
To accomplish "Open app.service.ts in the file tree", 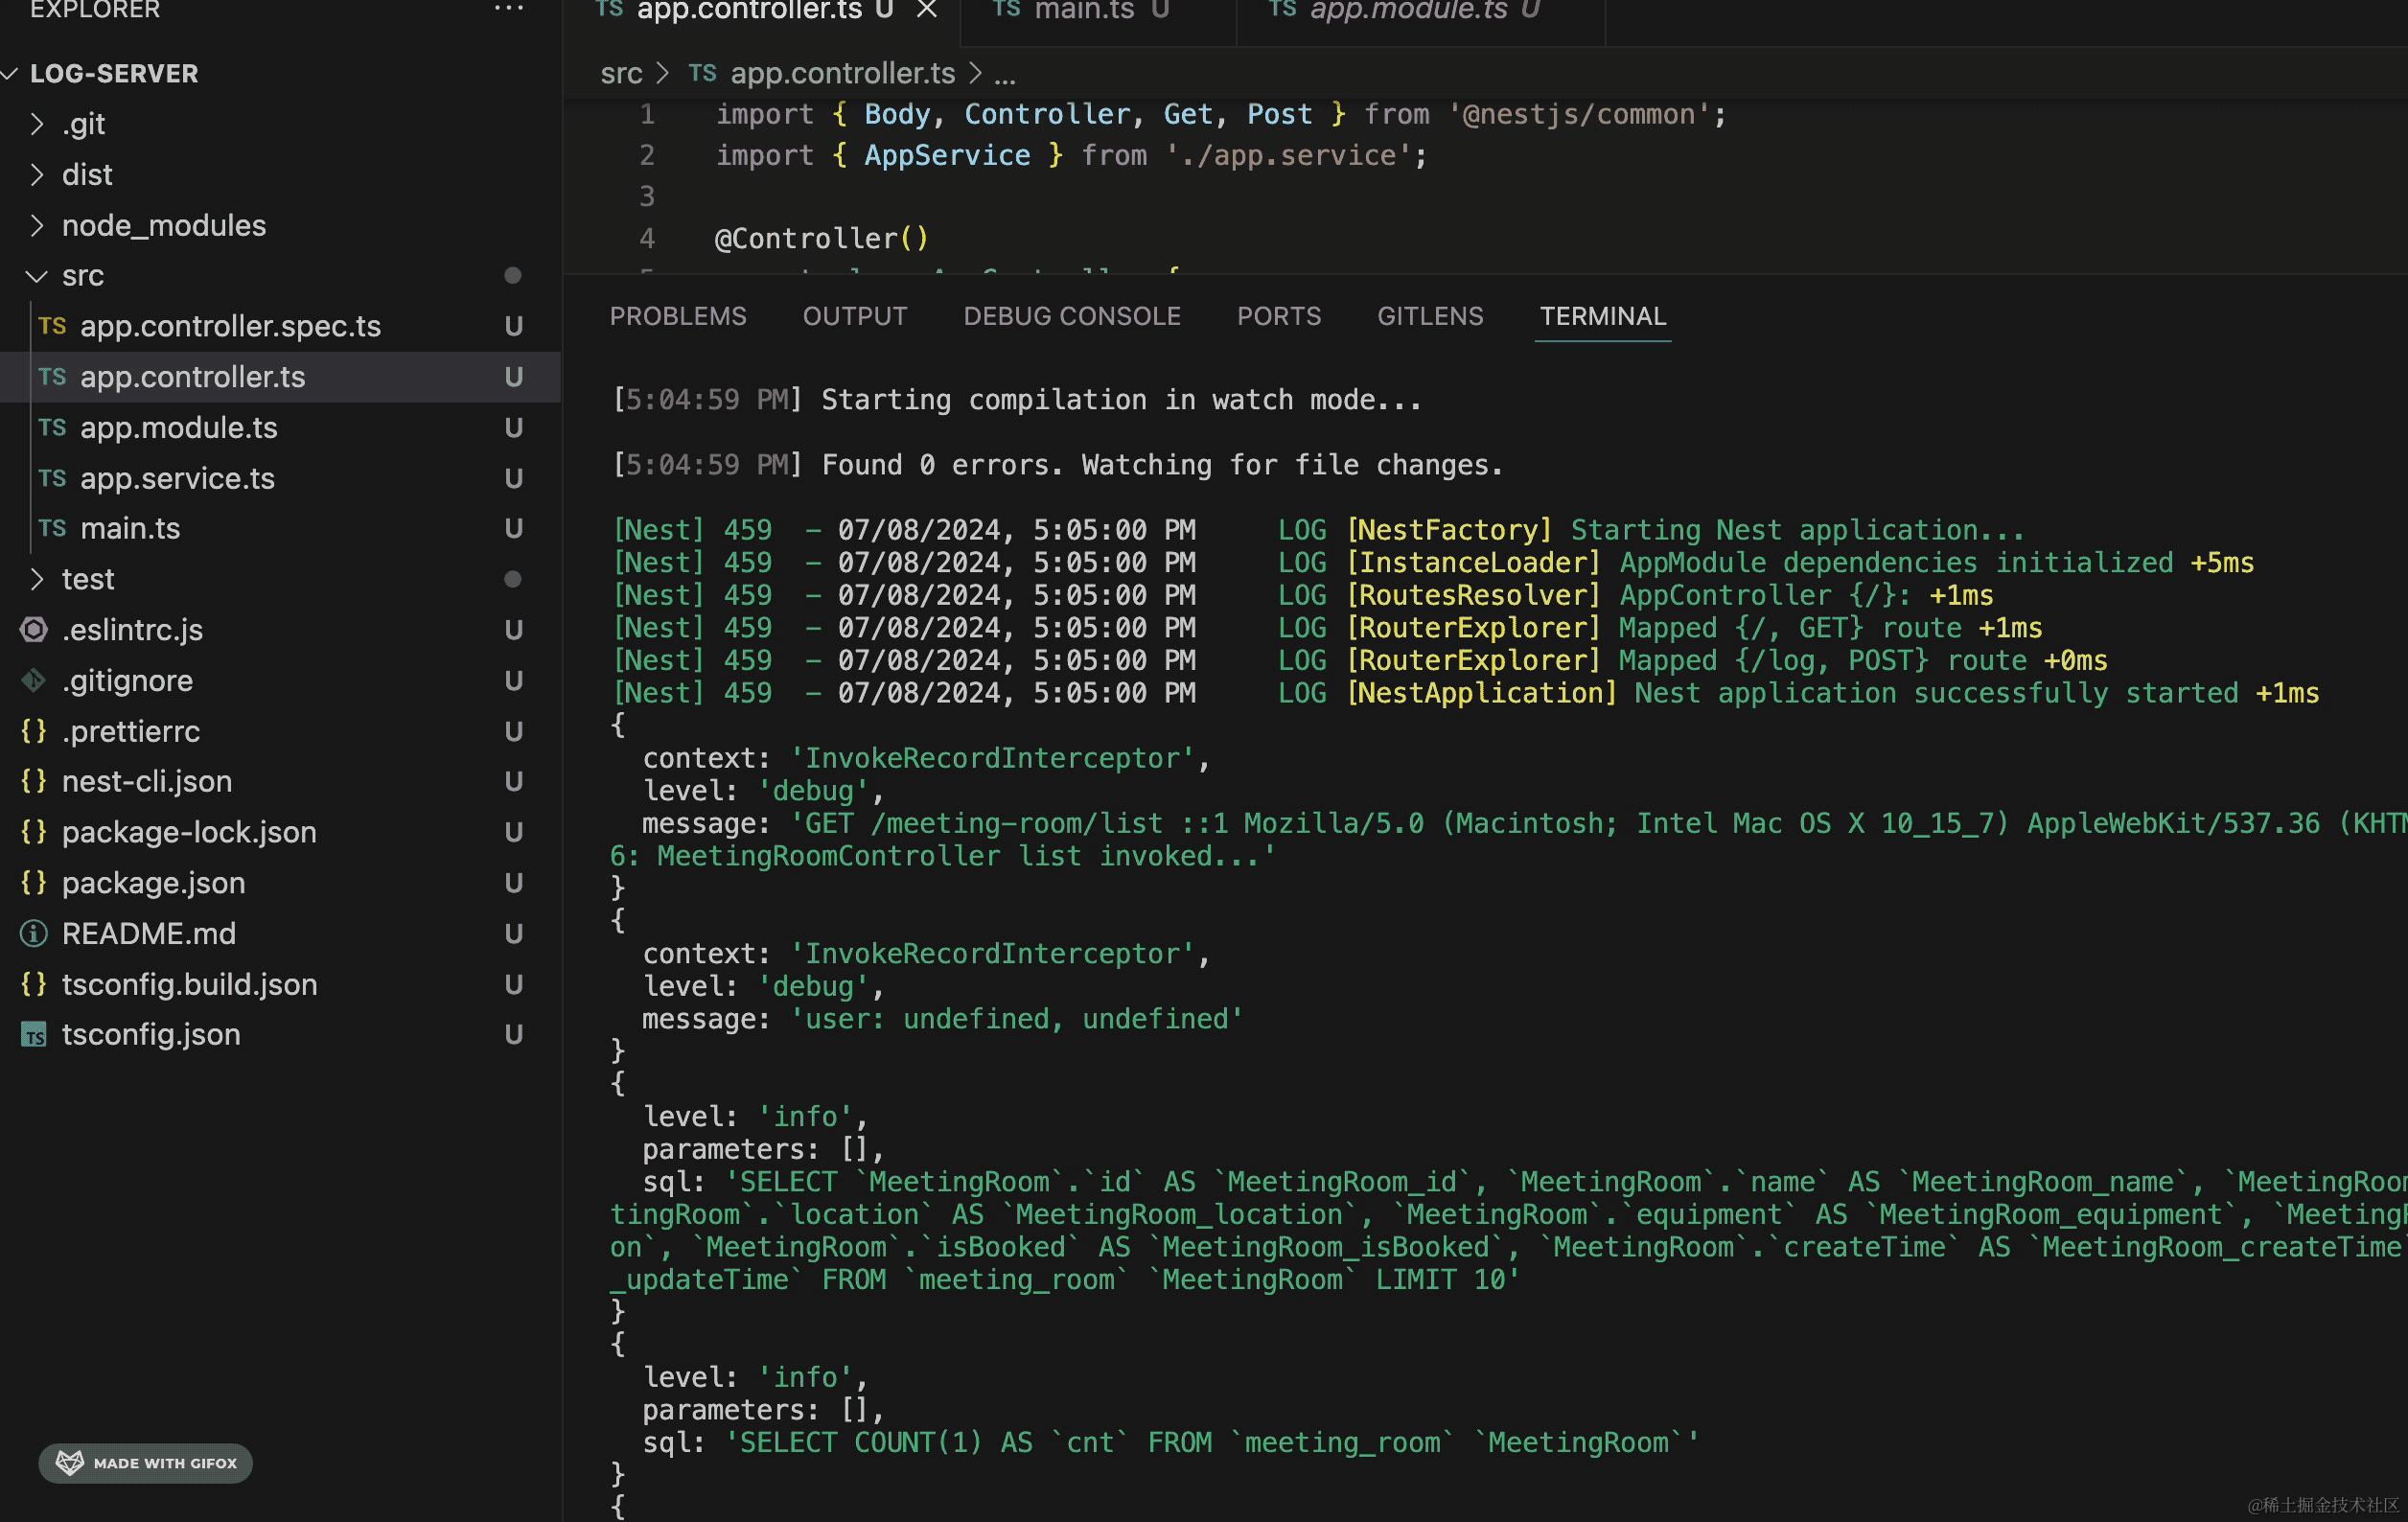I will (x=177, y=478).
